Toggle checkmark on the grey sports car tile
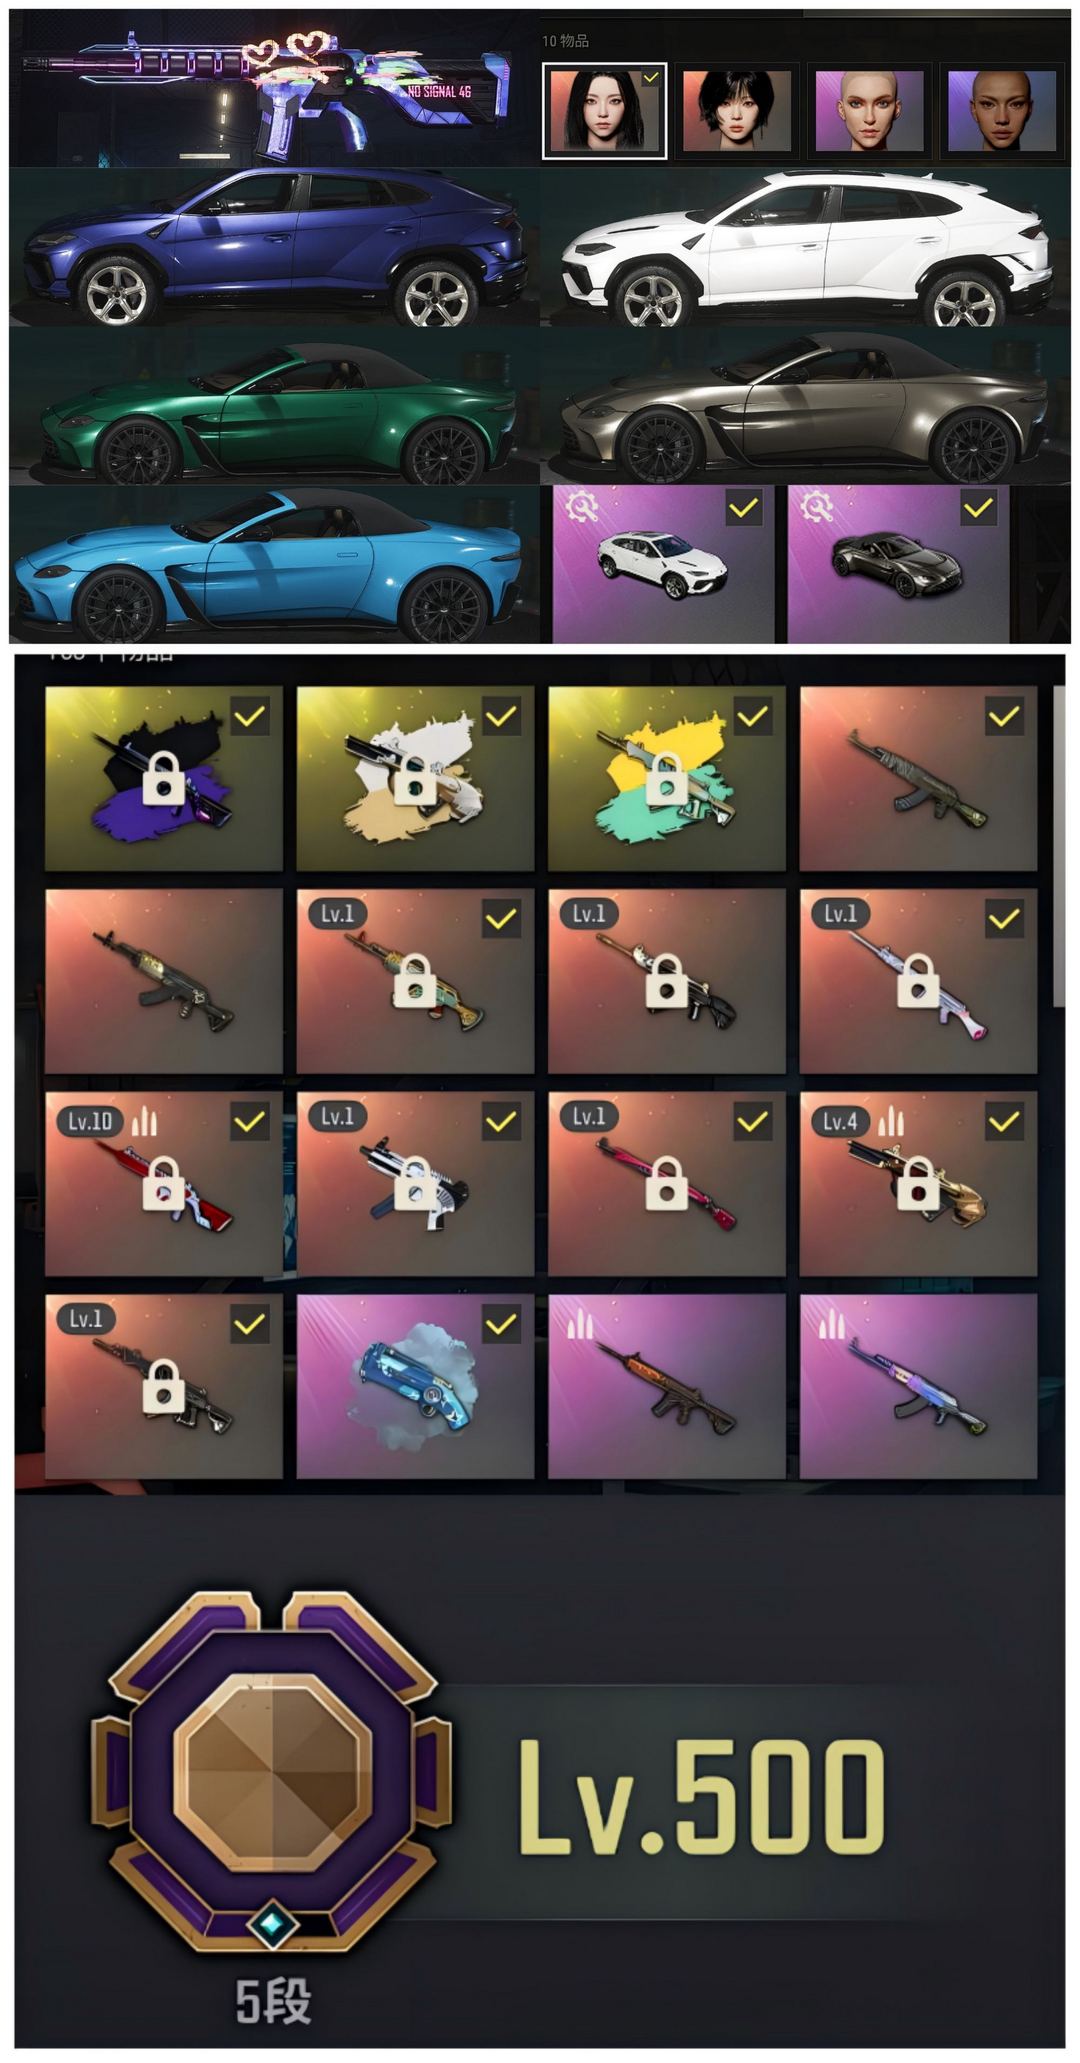 978,508
